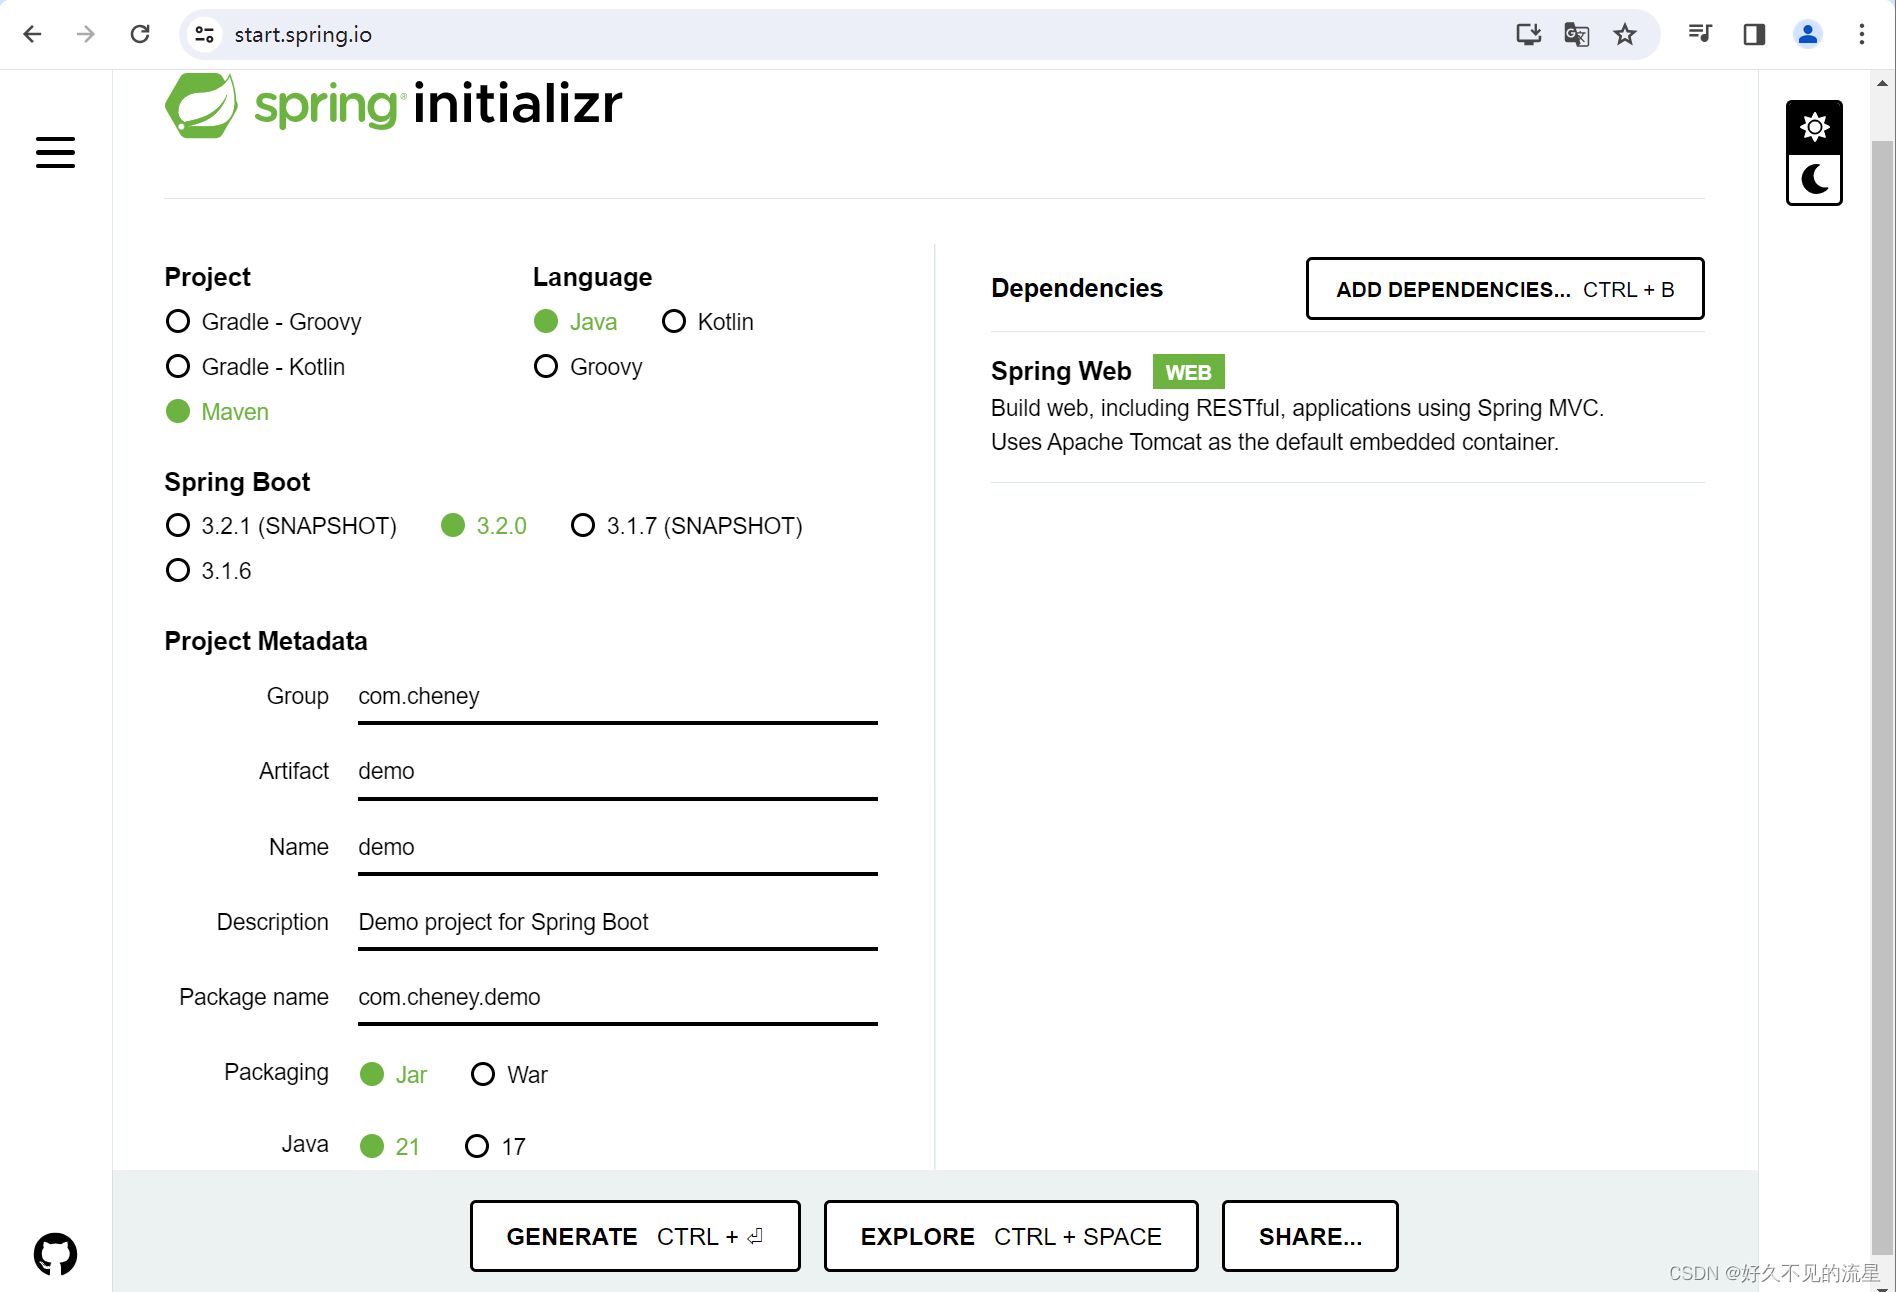The width and height of the screenshot is (1896, 1292).
Task: Open the hamburger side menu
Action: [55, 152]
